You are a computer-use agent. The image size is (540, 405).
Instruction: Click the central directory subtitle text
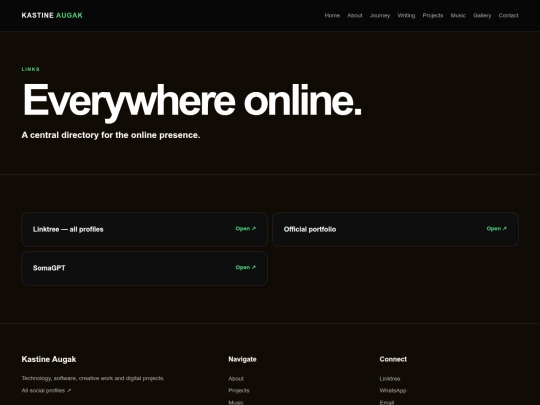[111, 135]
